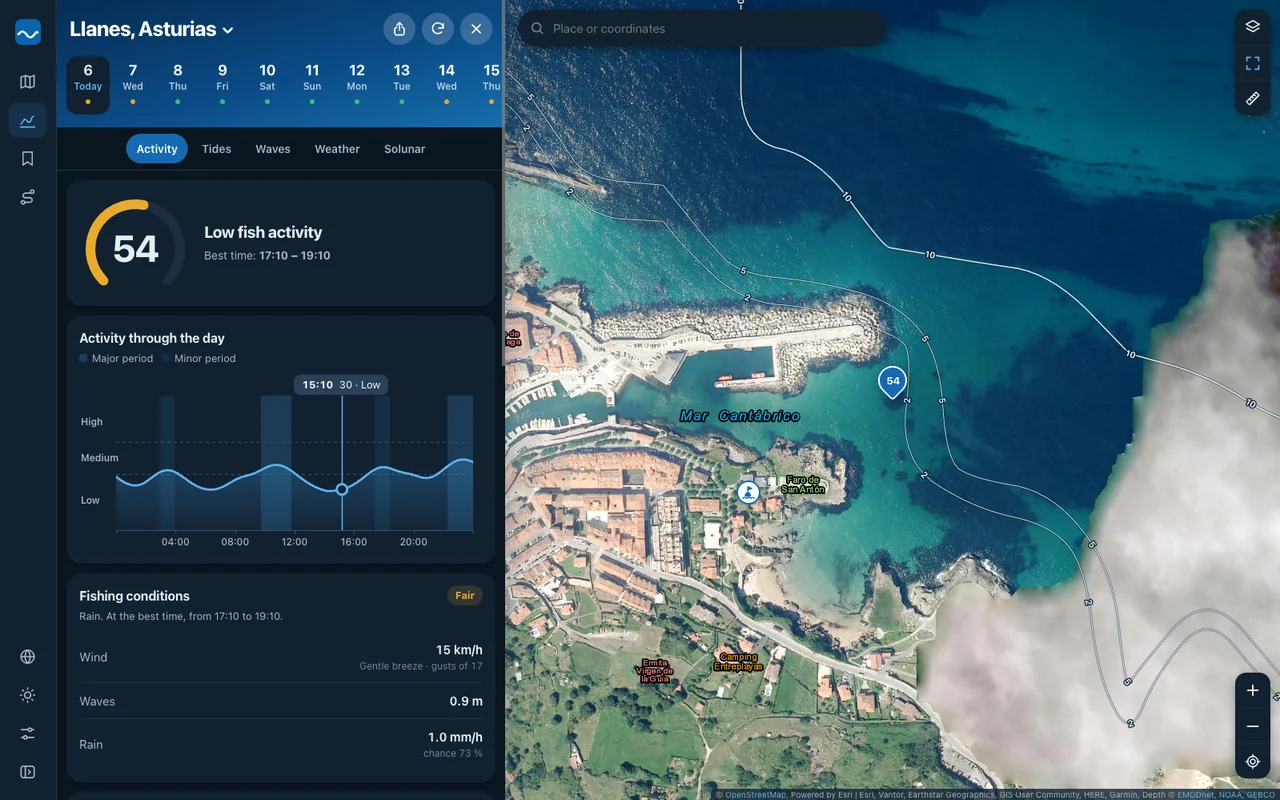
Task: Click the 15:10 marker on the activity chart
Action: point(342,489)
